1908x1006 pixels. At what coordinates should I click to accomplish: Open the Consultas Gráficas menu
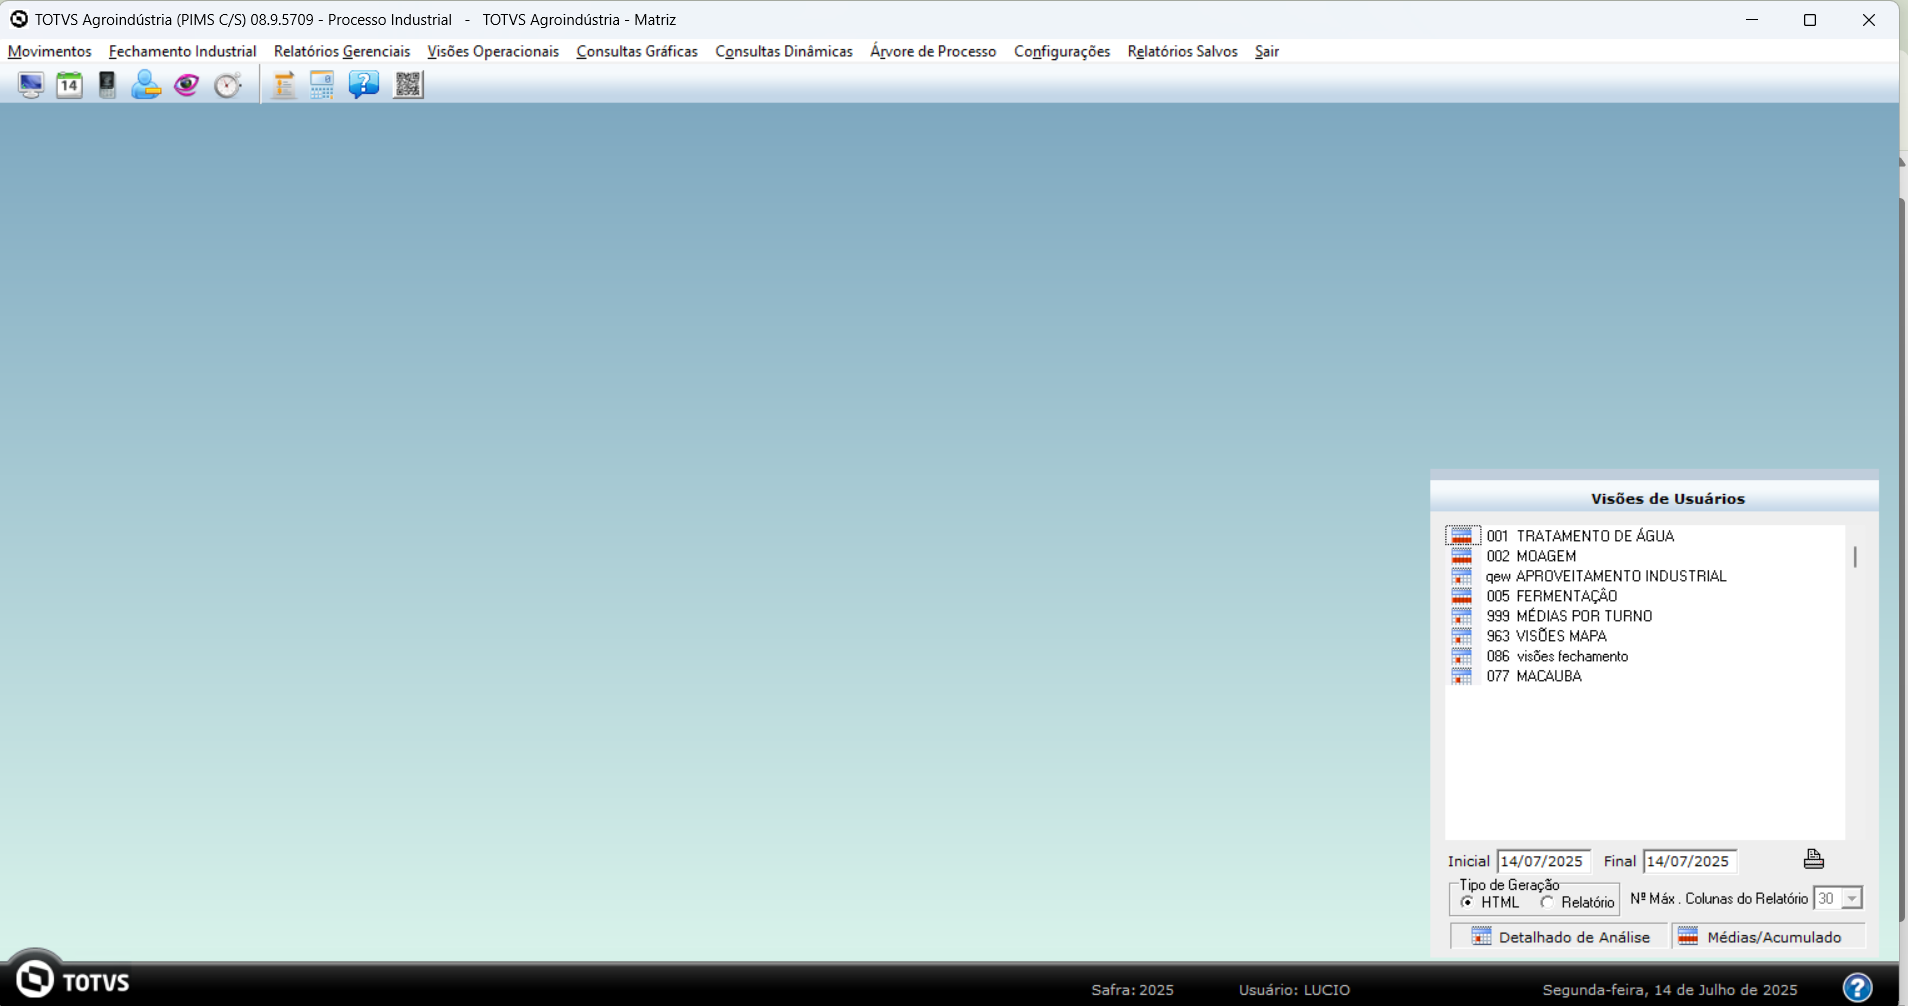coord(637,51)
